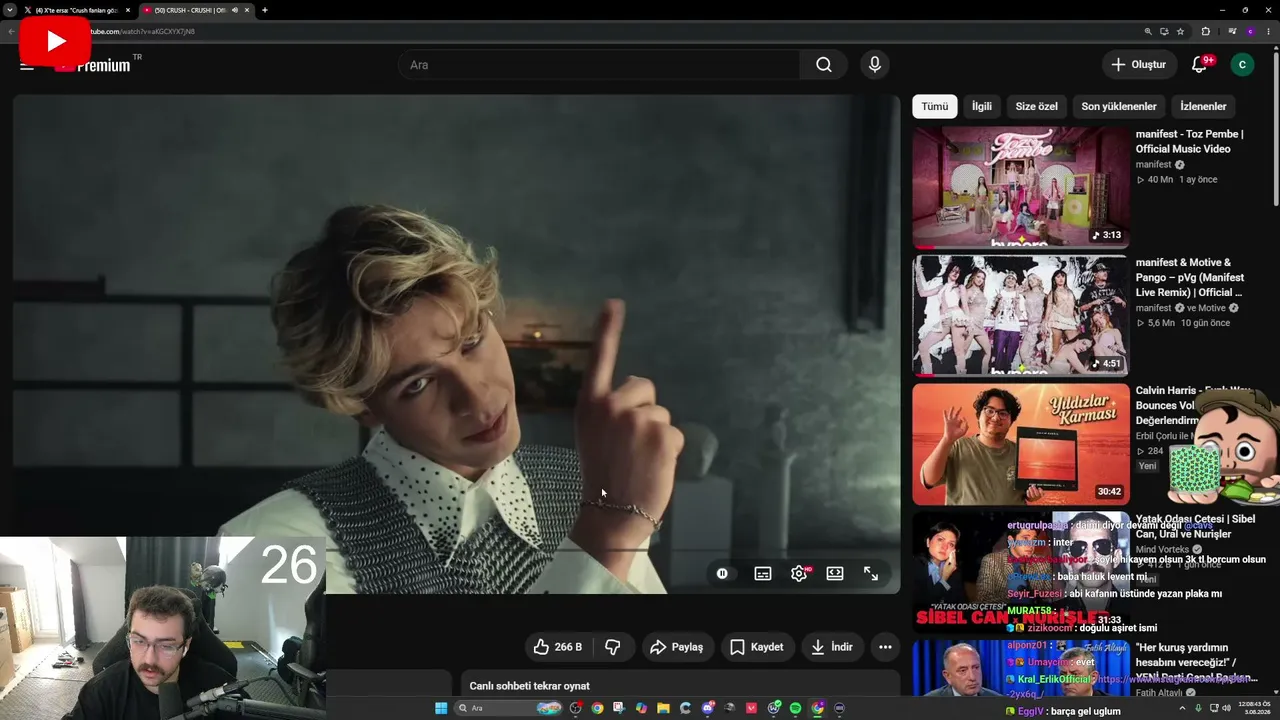Image resolution: width=1280 pixels, height=720 pixels.
Task: Select the Size özel filter chip
Action: tap(1036, 106)
